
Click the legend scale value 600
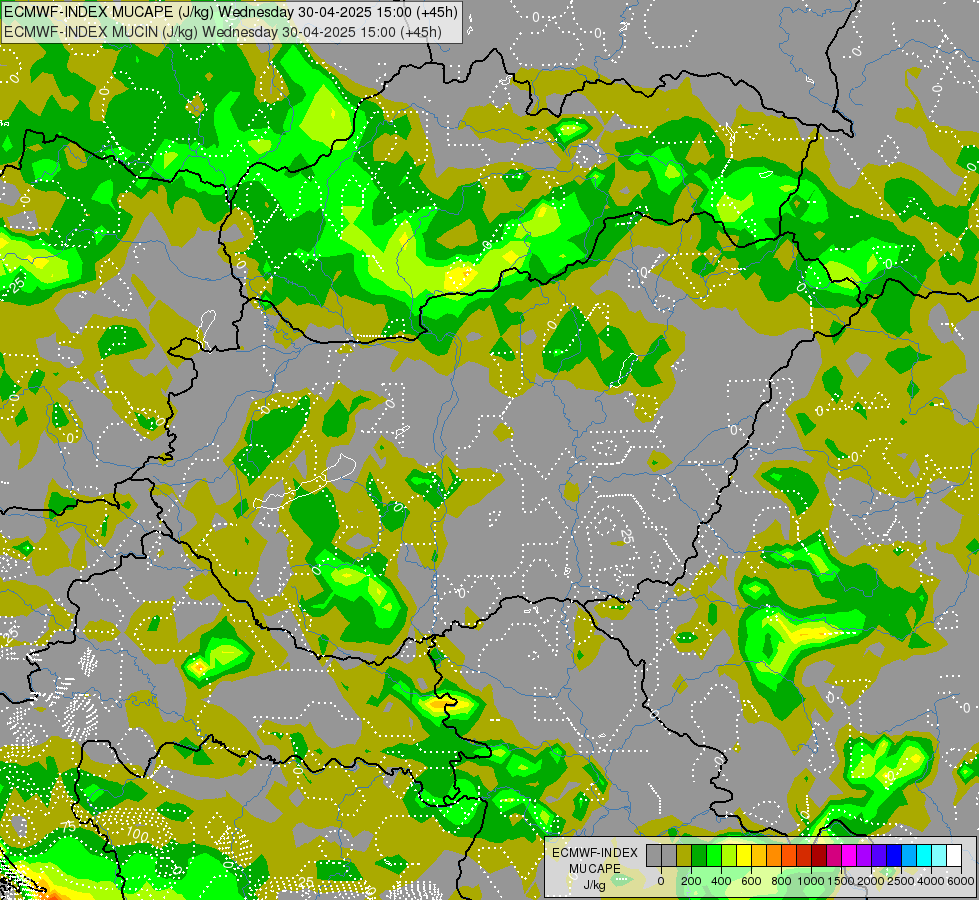[751, 881]
